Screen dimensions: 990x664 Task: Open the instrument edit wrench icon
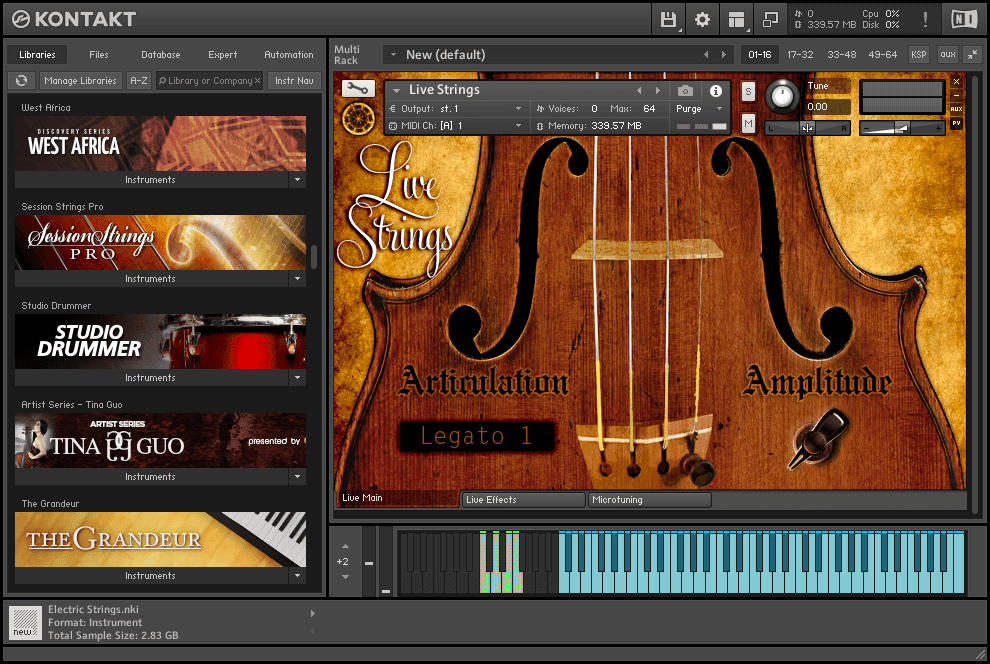coord(357,88)
